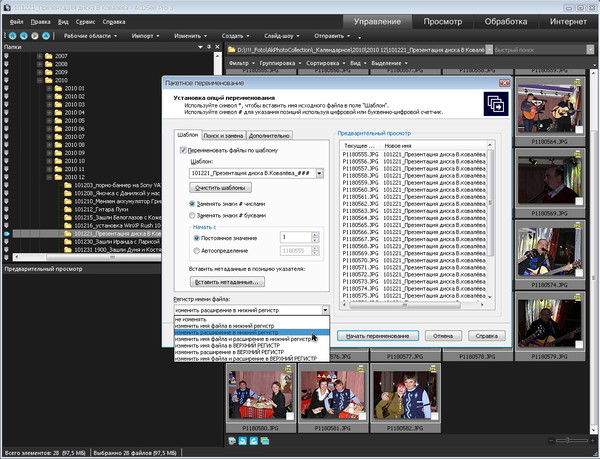The image size is (600, 459).
Task: Click the Home folder toolbar icon
Action: click(x=12, y=36)
